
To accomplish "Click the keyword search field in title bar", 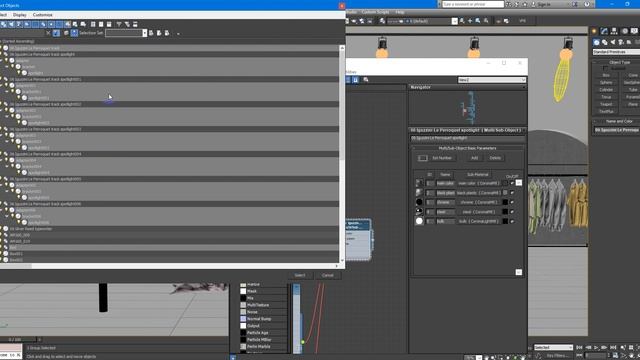I will (473, 4).
